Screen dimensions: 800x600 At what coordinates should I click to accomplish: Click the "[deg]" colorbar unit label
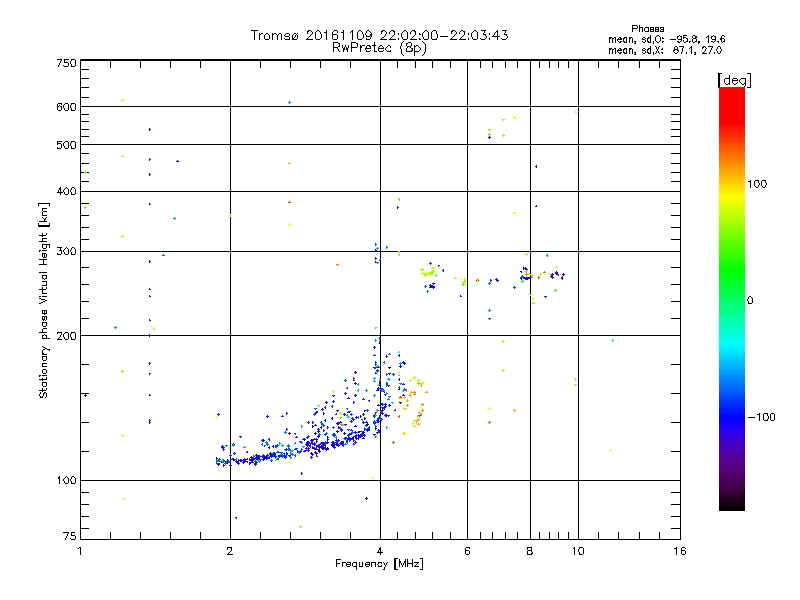click(x=734, y=80)
